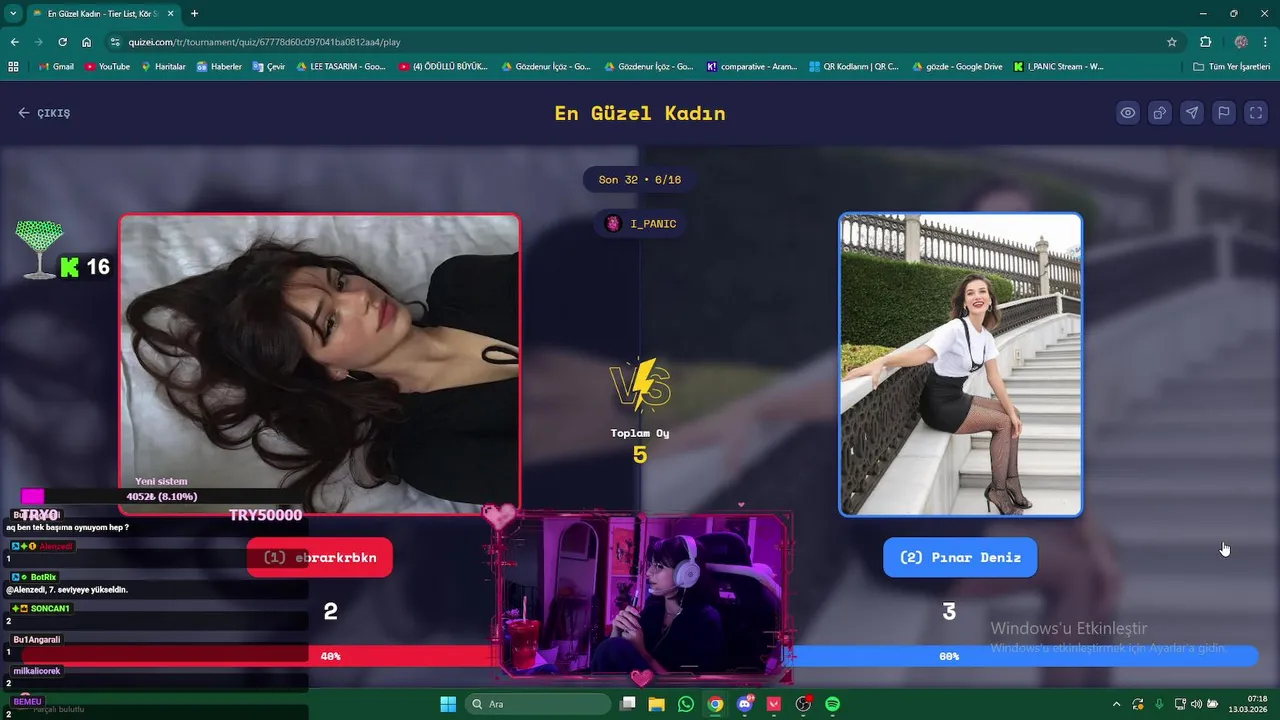Image resolution: width=1280 pixels, height=720 pixels.
Task: Show hidden system tray icons
Action: (1116, 704)
